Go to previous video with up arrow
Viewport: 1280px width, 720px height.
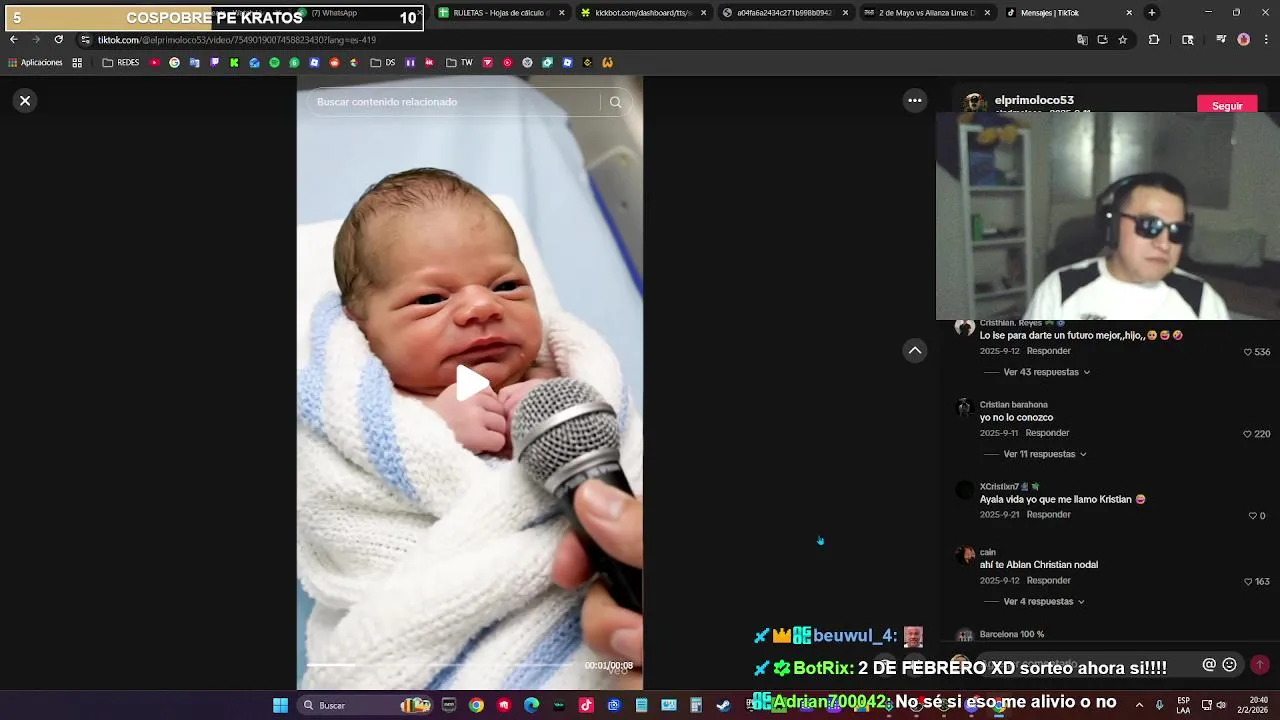pyautogui.click(x=914, y=350)
